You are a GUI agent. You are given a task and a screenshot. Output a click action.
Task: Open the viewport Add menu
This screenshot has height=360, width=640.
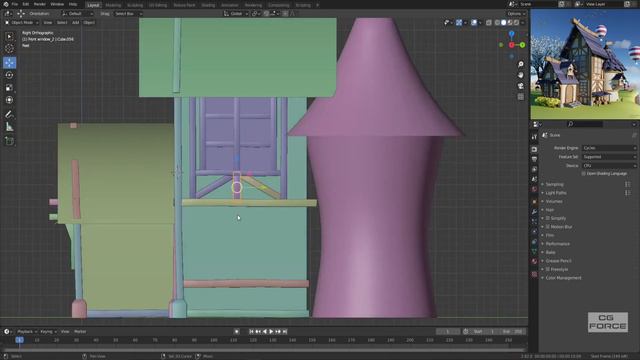(76, 23)
